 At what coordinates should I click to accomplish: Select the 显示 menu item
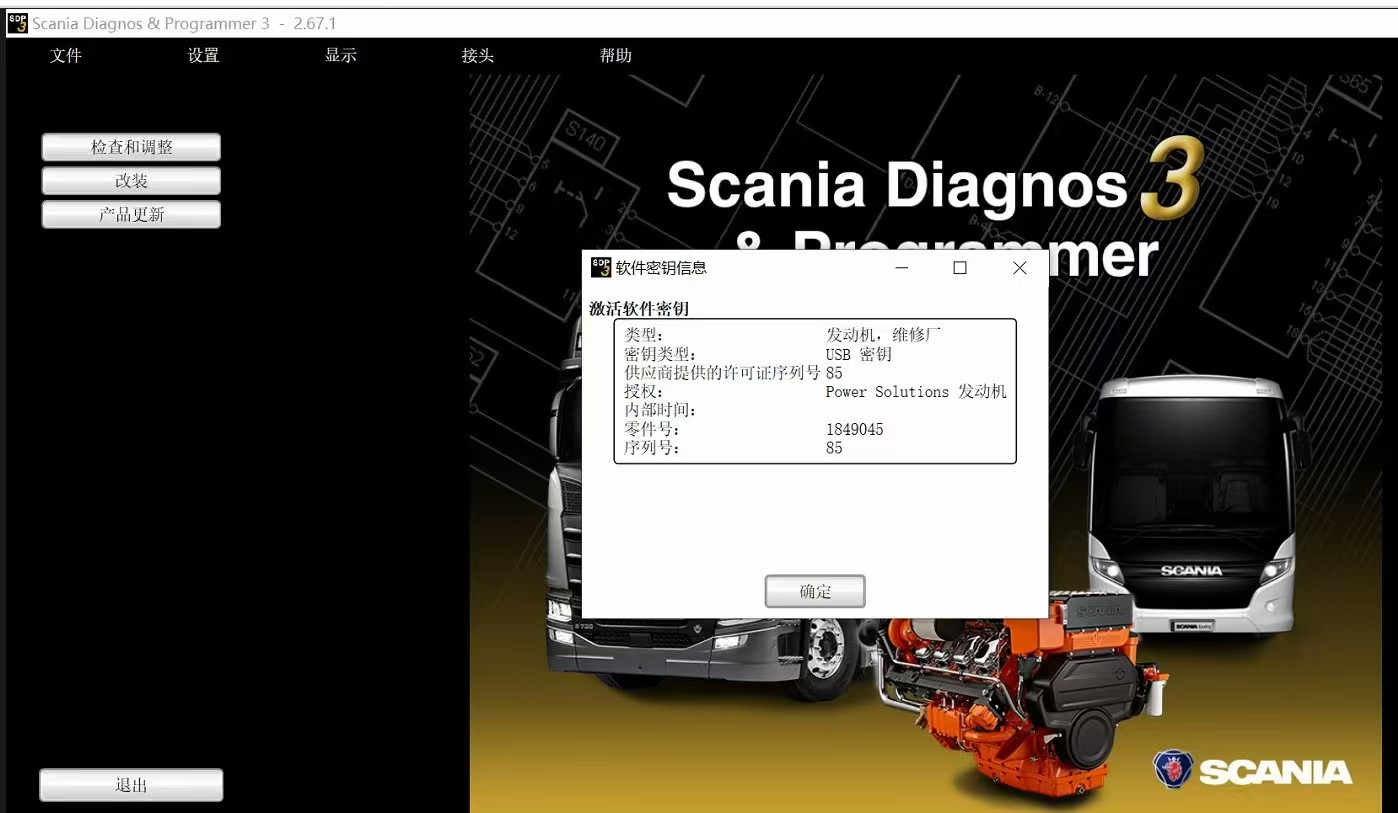pyautogui.click(x=340, y=56)
